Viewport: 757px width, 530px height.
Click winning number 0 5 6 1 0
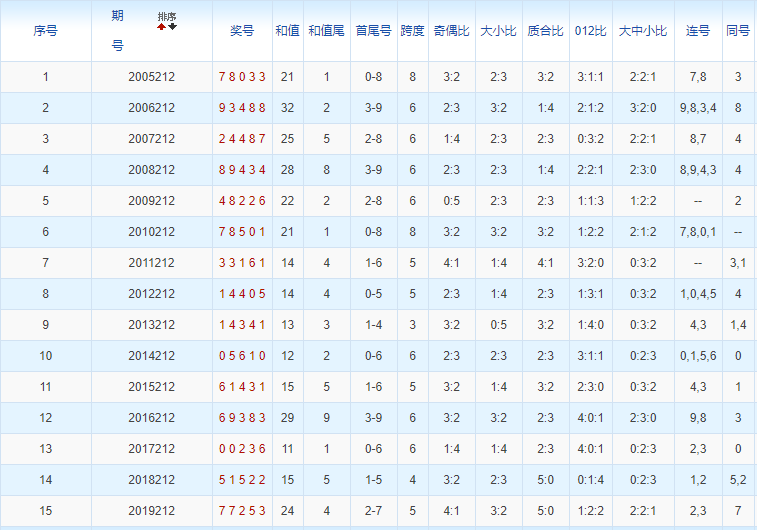pyautogui.click(x=242, y=356)
